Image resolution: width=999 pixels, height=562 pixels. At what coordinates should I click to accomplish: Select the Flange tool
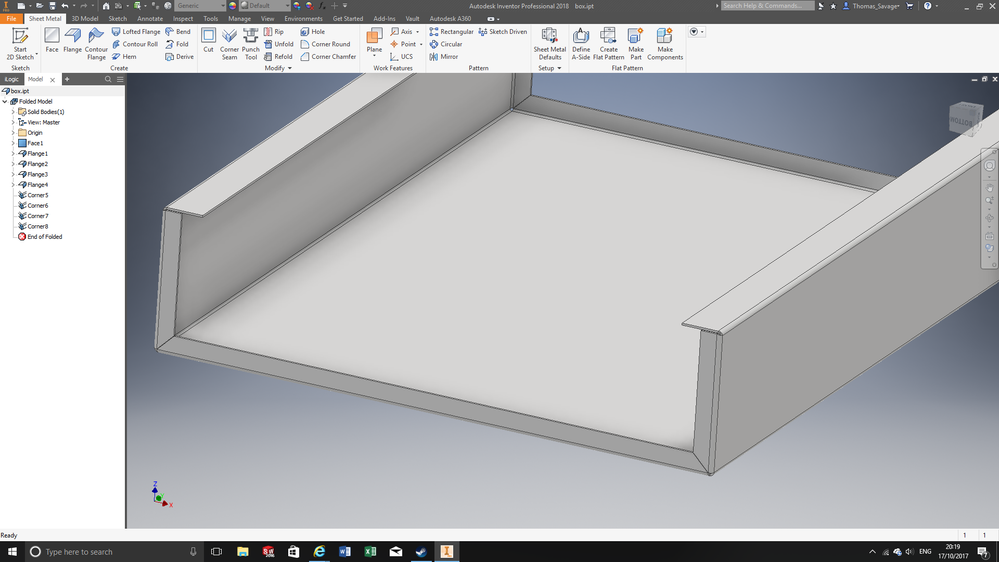(73, 41)
